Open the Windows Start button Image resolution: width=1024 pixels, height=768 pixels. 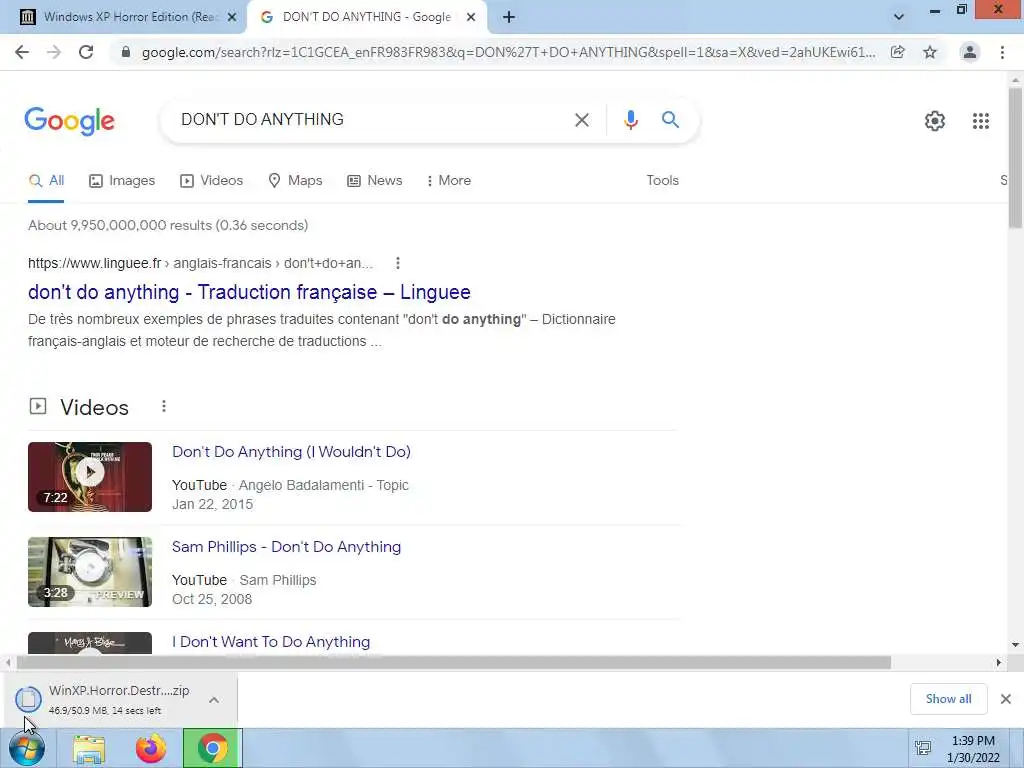(x=27, y=748)
